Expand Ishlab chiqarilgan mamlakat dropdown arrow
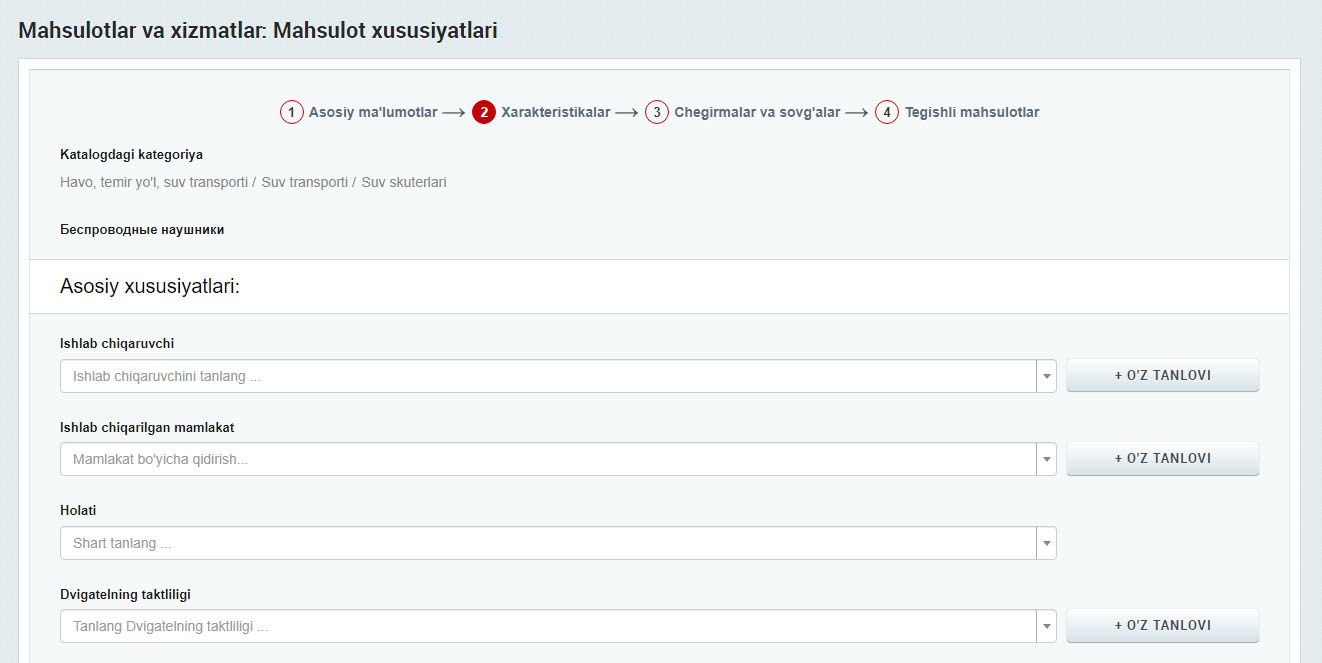1322x663 pixels. click(1046, 460)
